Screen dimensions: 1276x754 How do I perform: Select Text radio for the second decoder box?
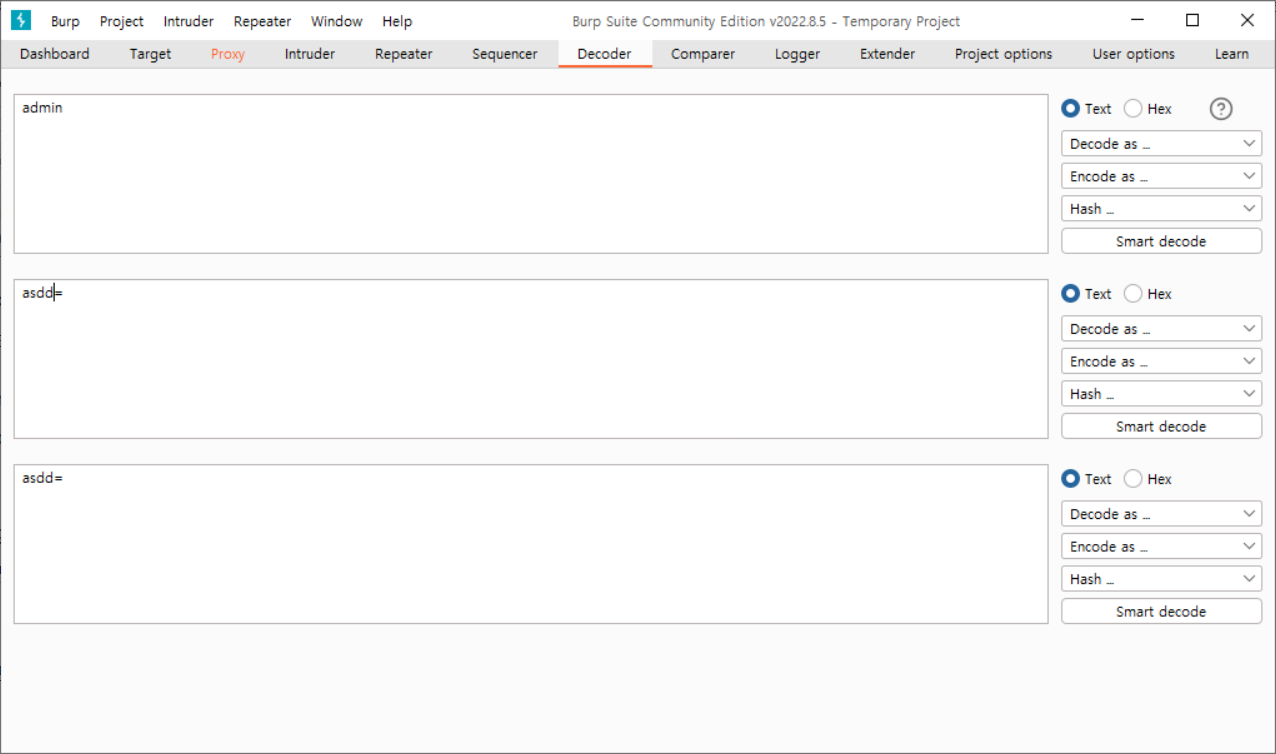[1086, 294]
